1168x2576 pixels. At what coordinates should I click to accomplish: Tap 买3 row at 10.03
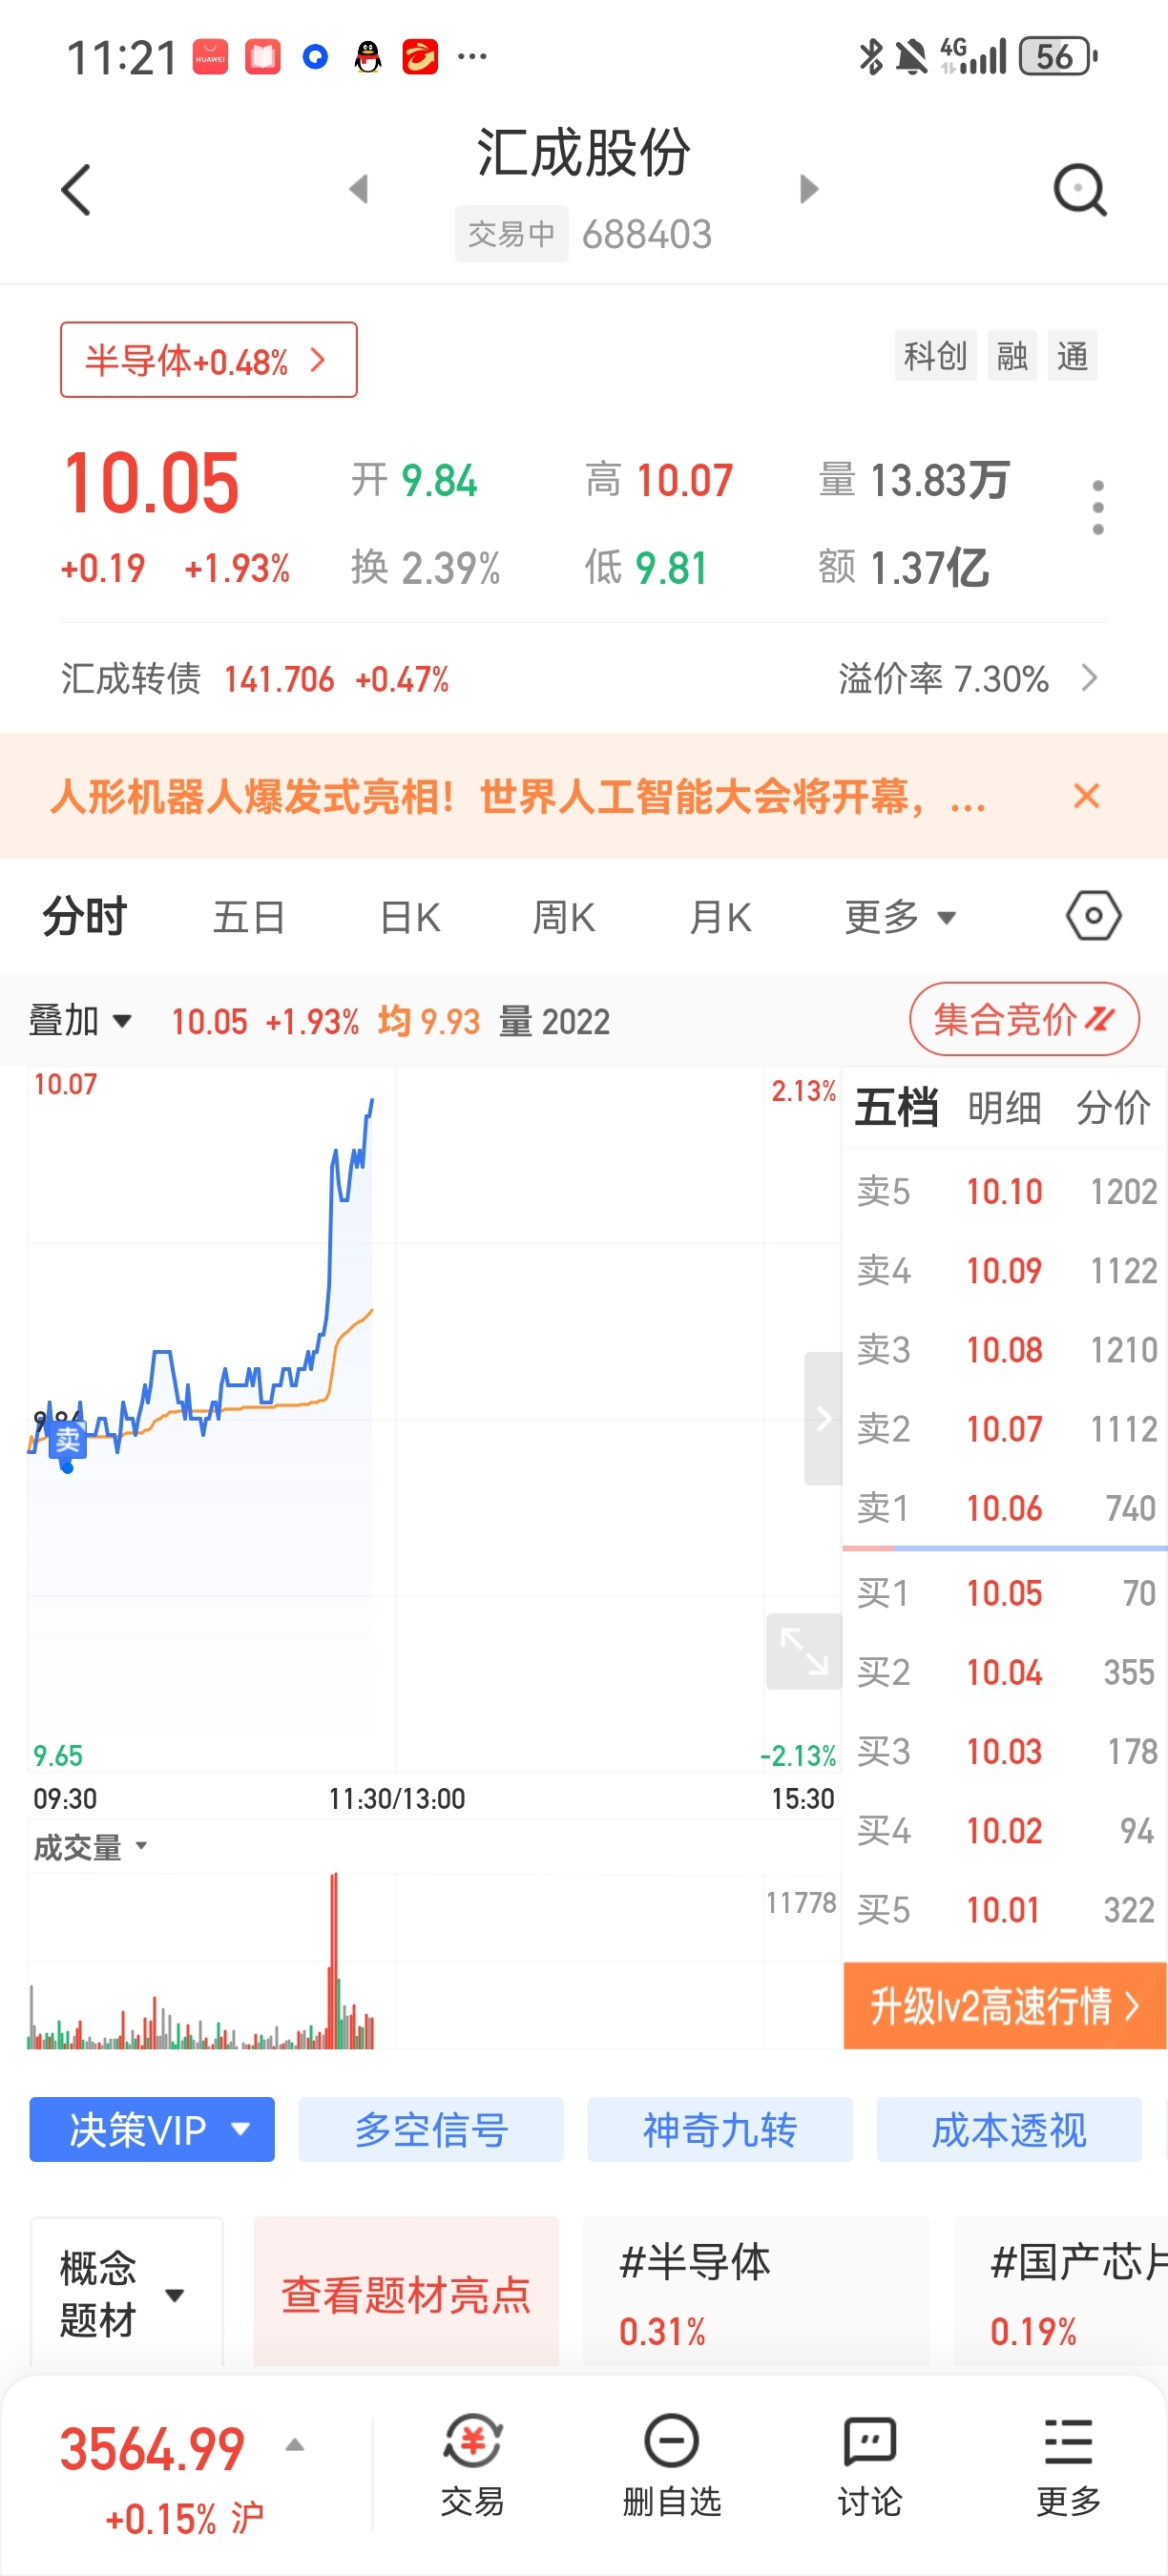pos(1006,1751)
